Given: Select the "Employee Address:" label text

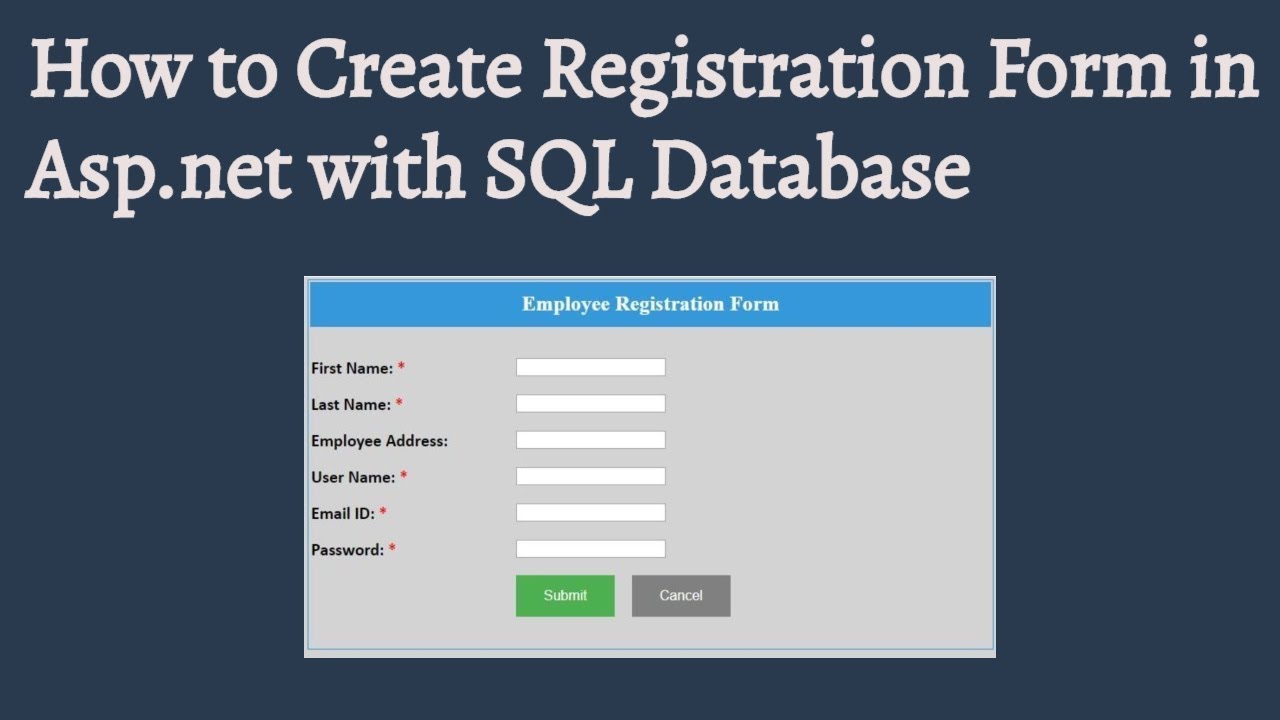Looking at the screenshot, I should click(x=379, y=441).
